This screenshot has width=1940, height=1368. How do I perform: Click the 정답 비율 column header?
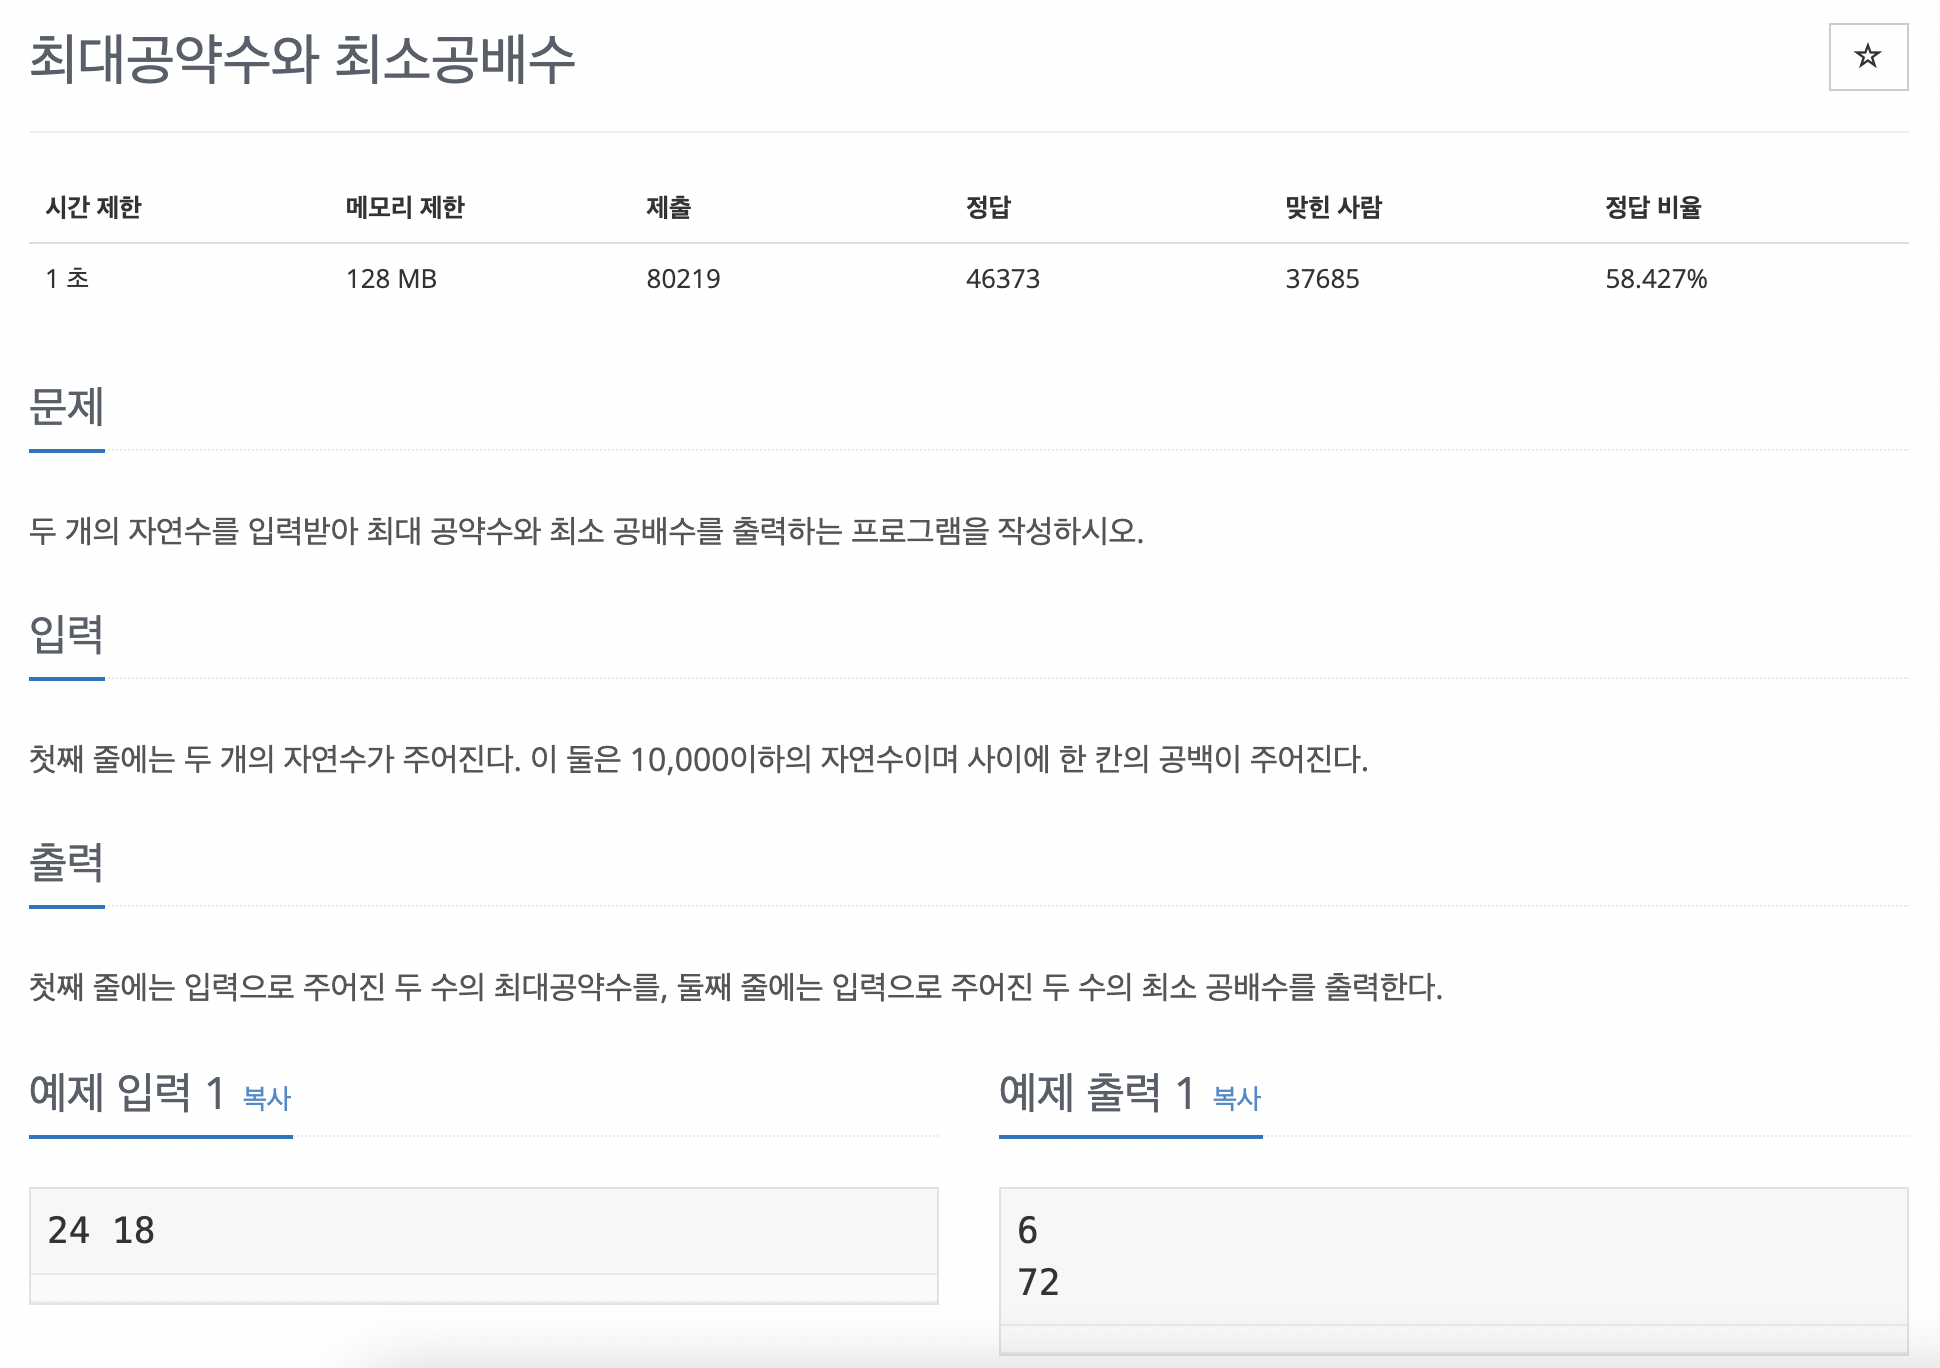click(1654, 207)
